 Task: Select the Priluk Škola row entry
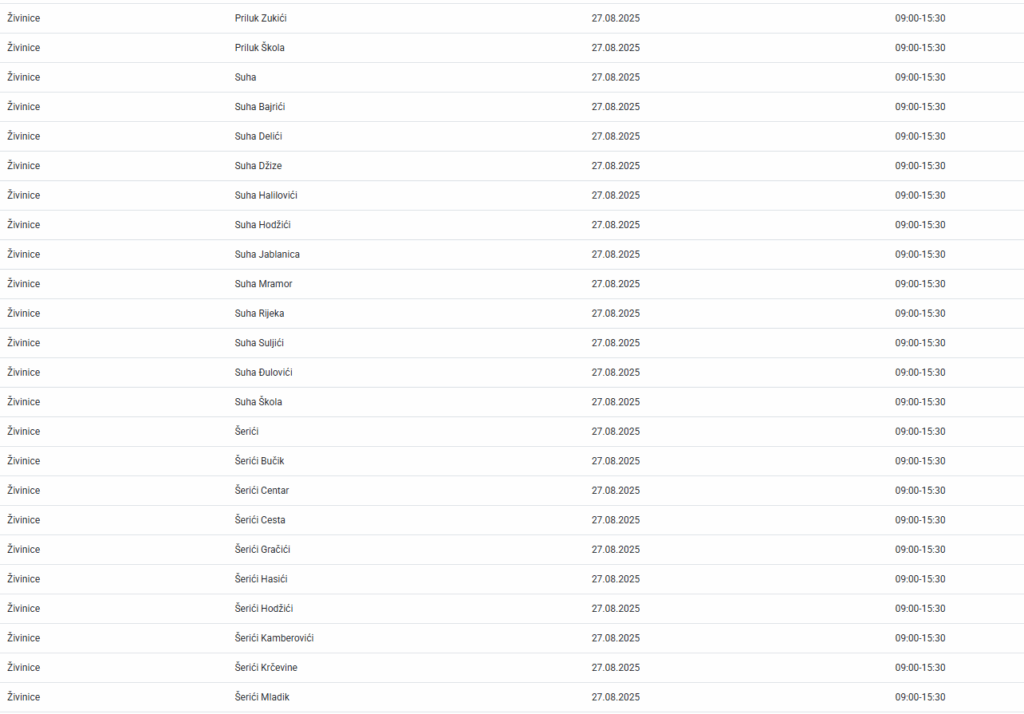(260, 48)
